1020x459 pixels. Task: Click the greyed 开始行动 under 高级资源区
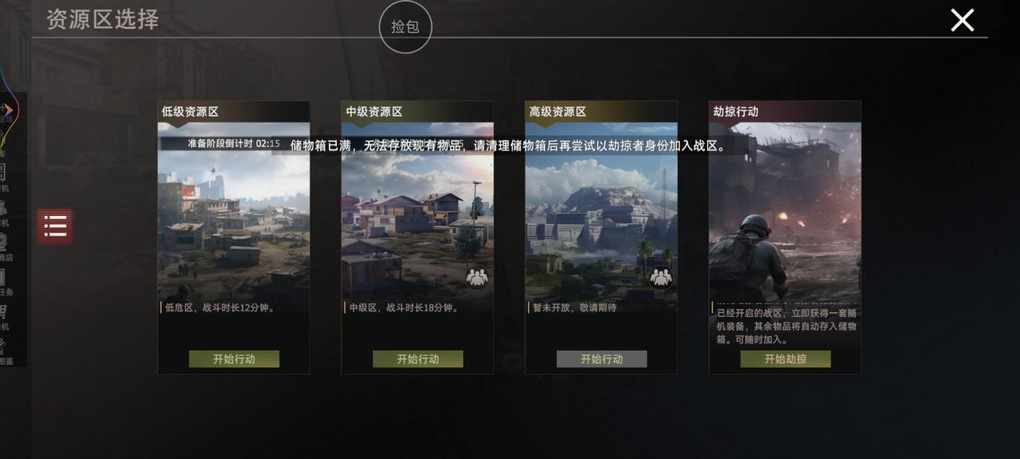(x=602, y=359)
